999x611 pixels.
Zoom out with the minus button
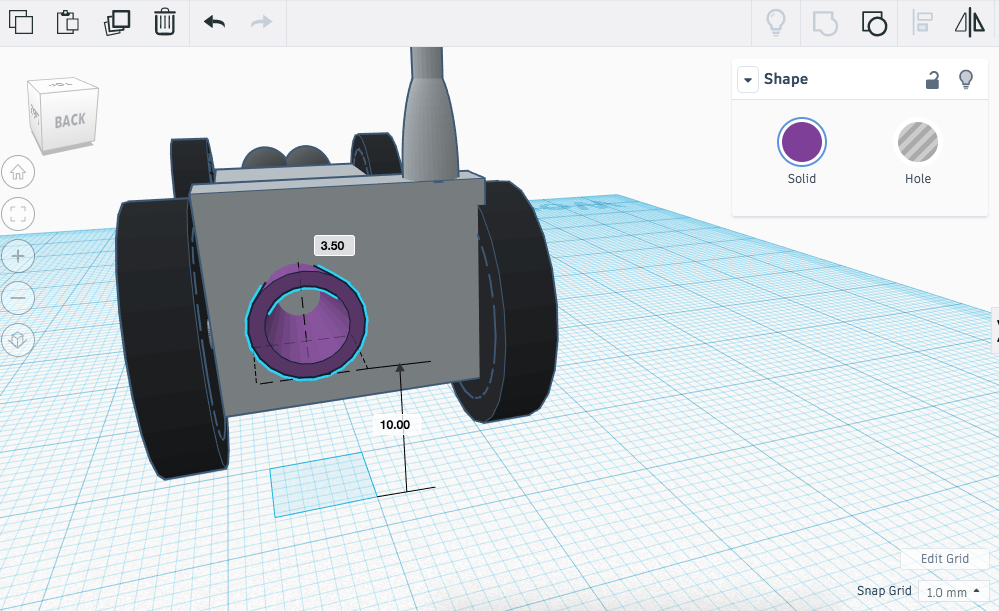click(x=18, y=298)
